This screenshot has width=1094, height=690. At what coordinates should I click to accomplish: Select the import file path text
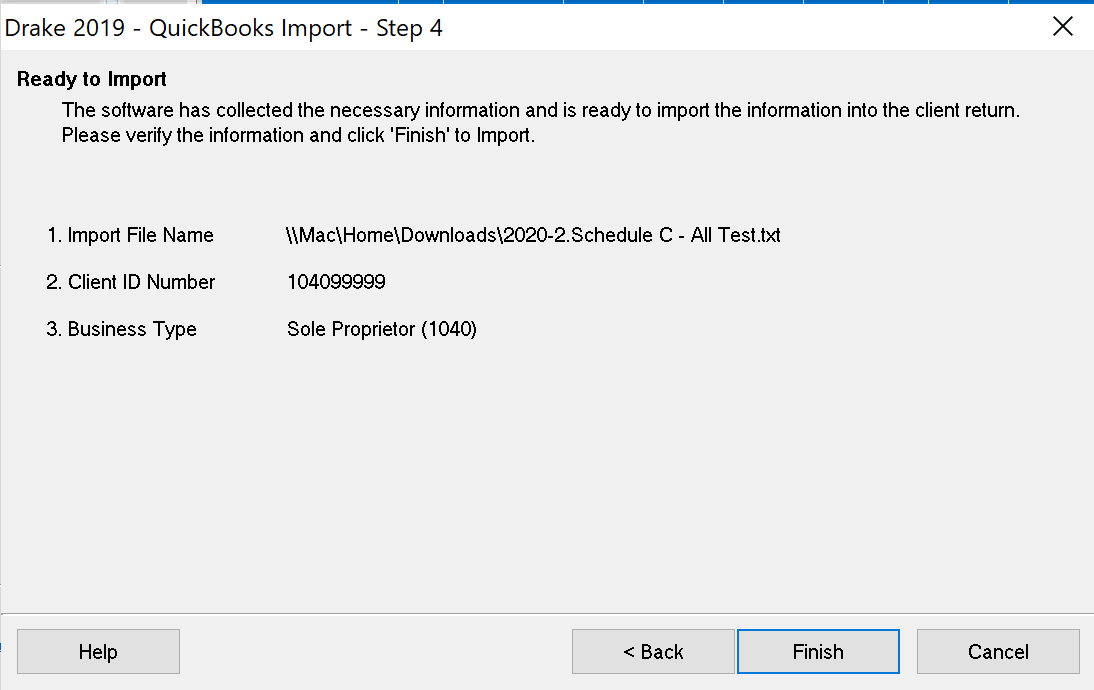click(x=533, y=235)
